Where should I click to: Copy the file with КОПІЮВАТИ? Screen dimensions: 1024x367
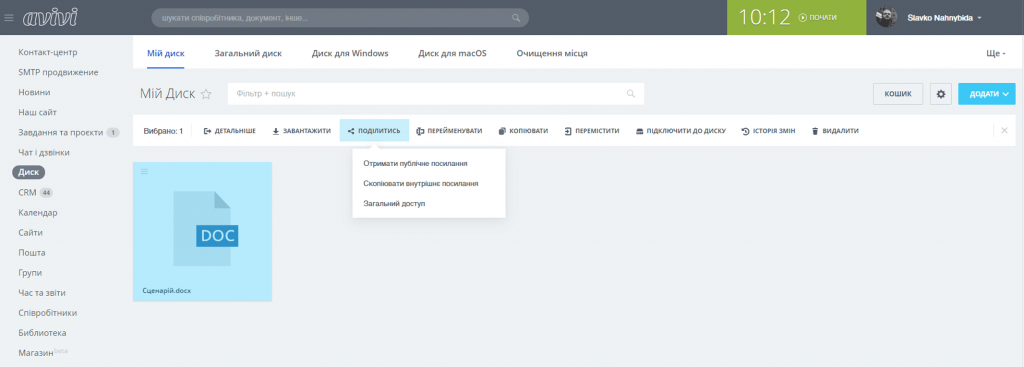pyautogui.click(x=523, y=131)
